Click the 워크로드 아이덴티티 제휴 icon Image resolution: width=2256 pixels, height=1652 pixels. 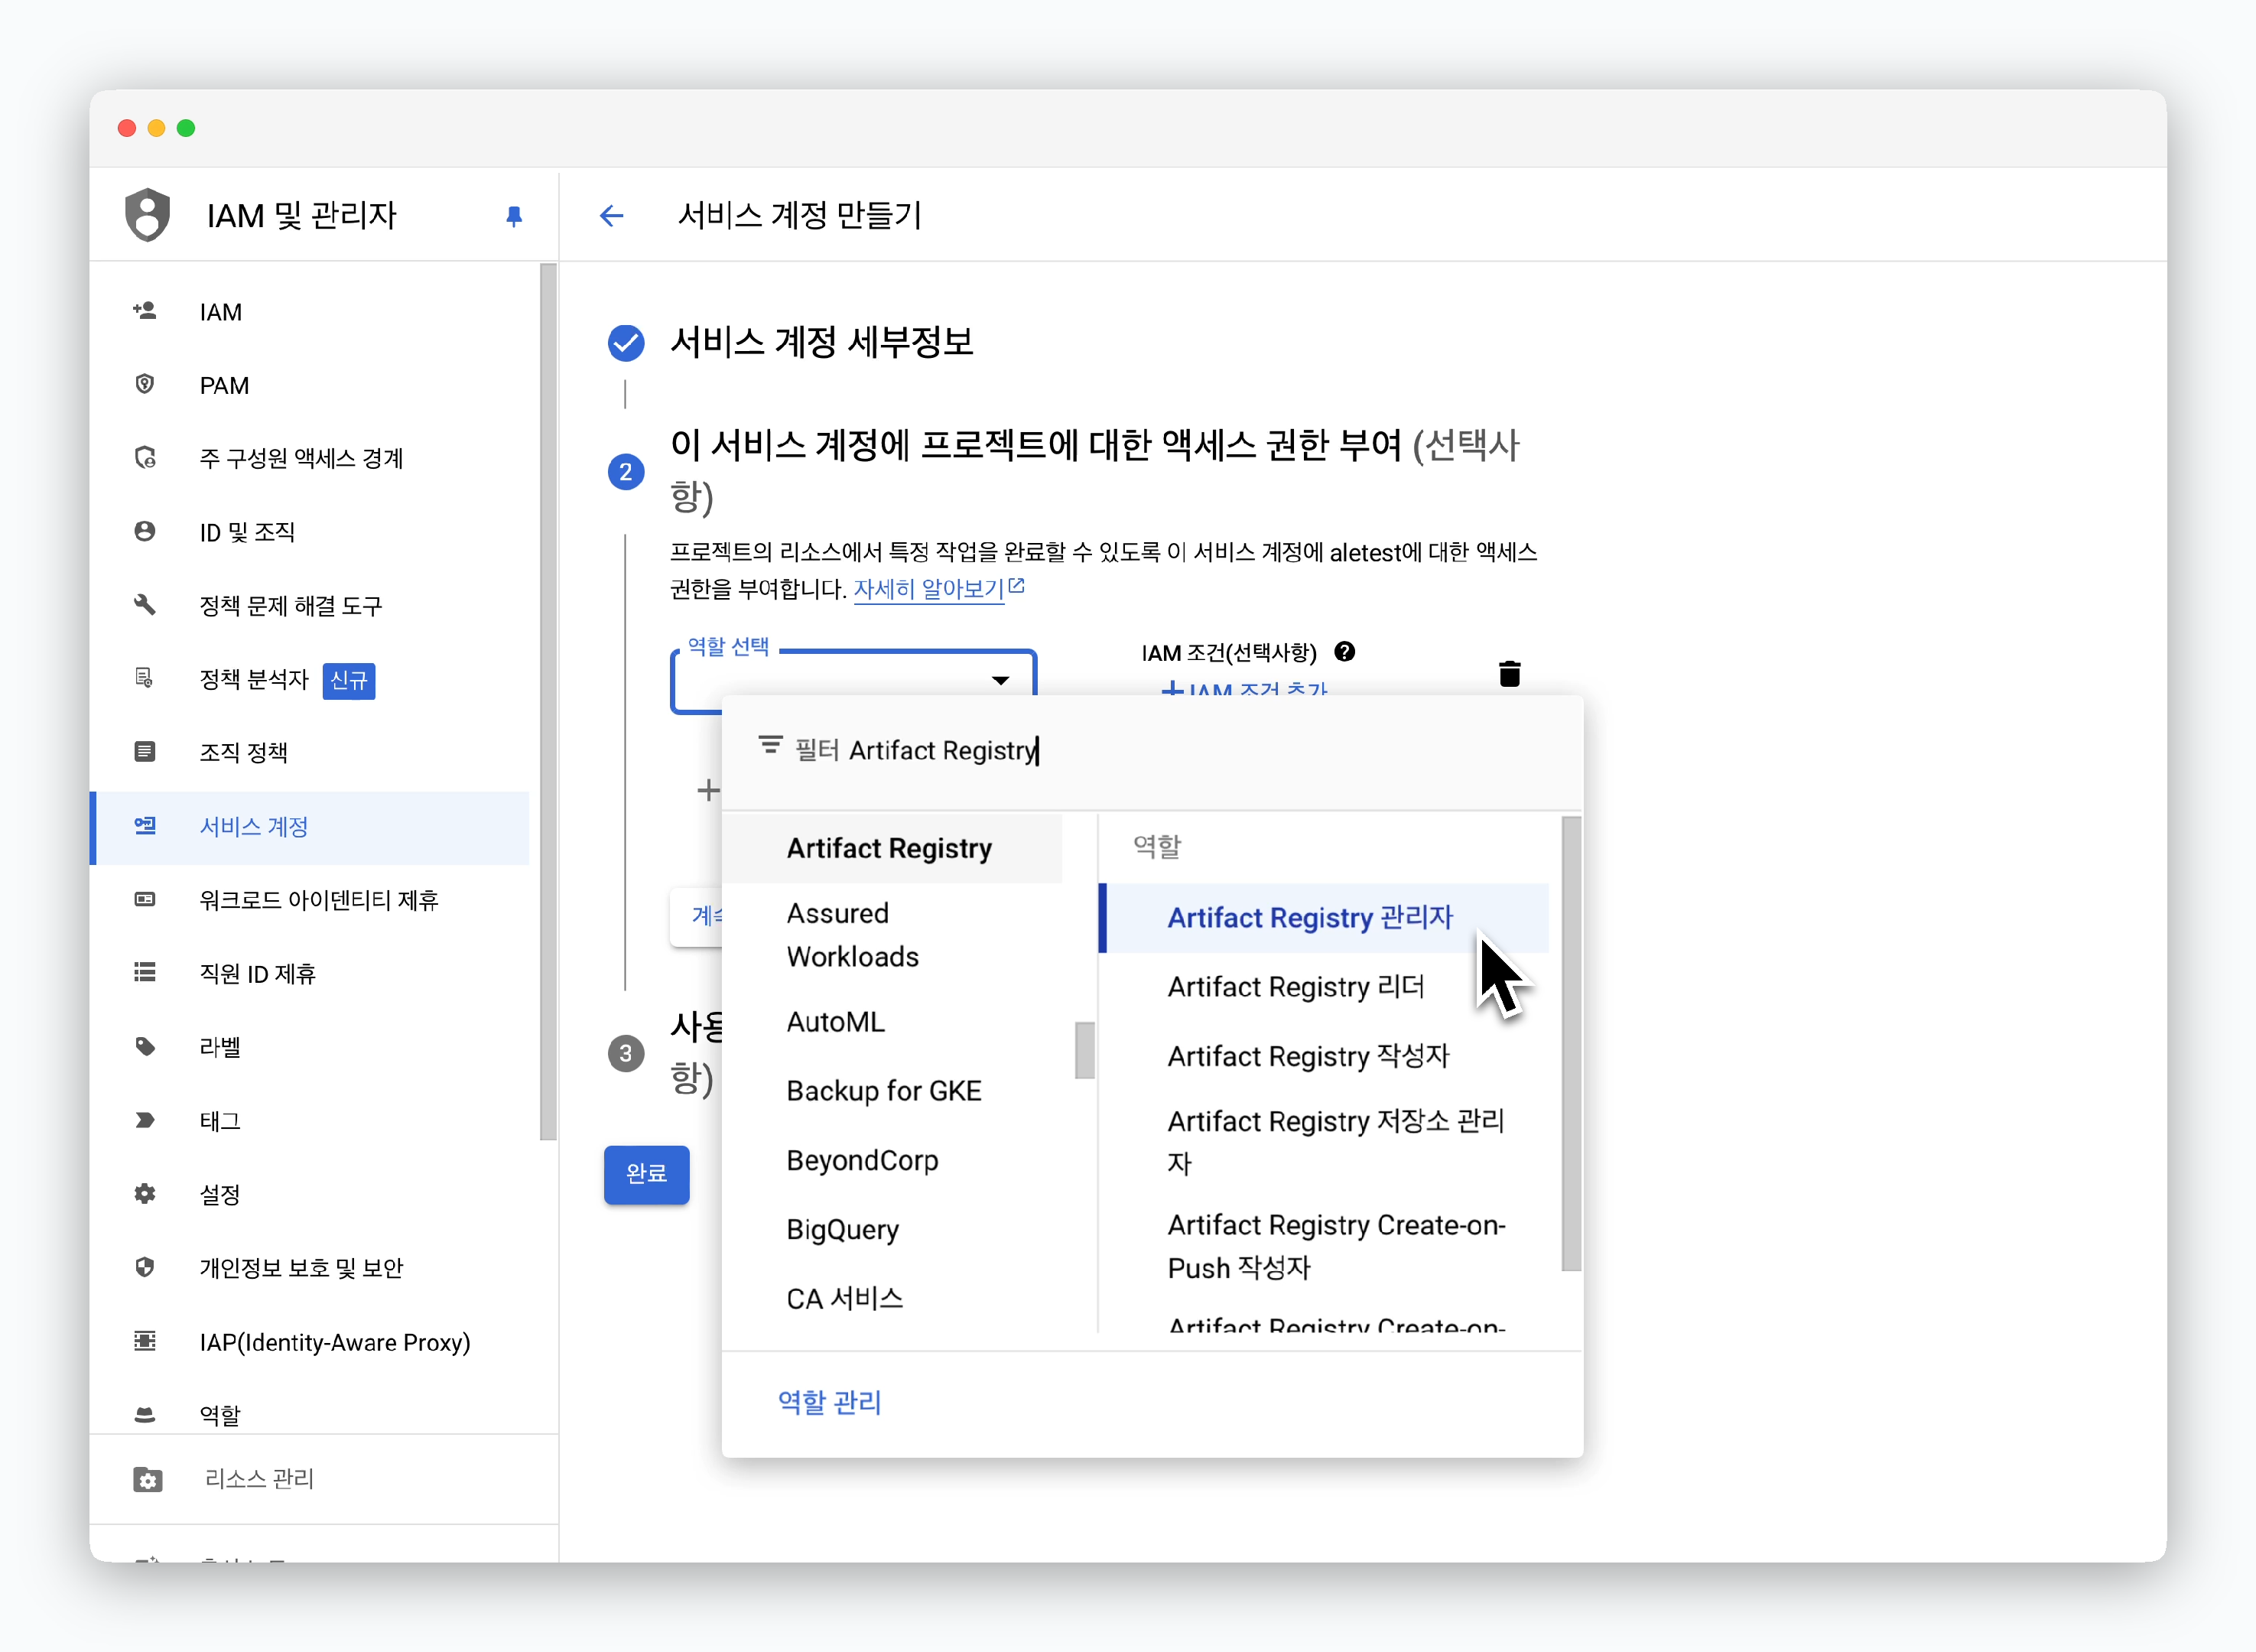point(145,900)
